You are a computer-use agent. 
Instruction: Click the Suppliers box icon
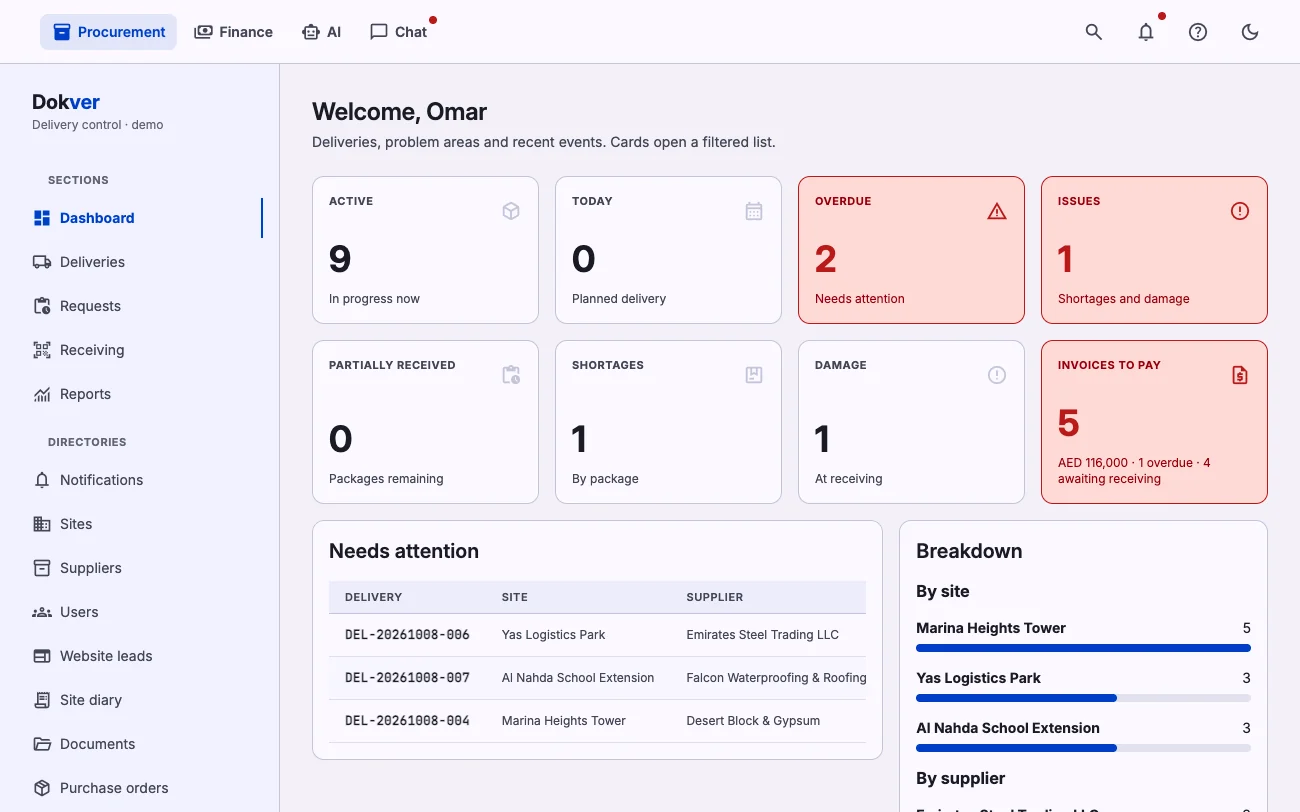pyautogui.click(x=42, y=568)
